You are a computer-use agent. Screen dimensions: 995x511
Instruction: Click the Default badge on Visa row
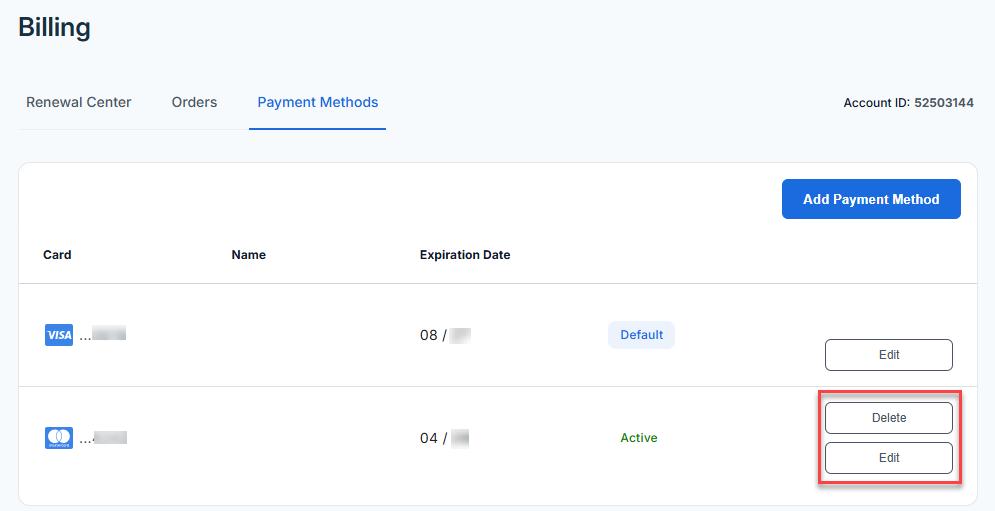(642, 335)
